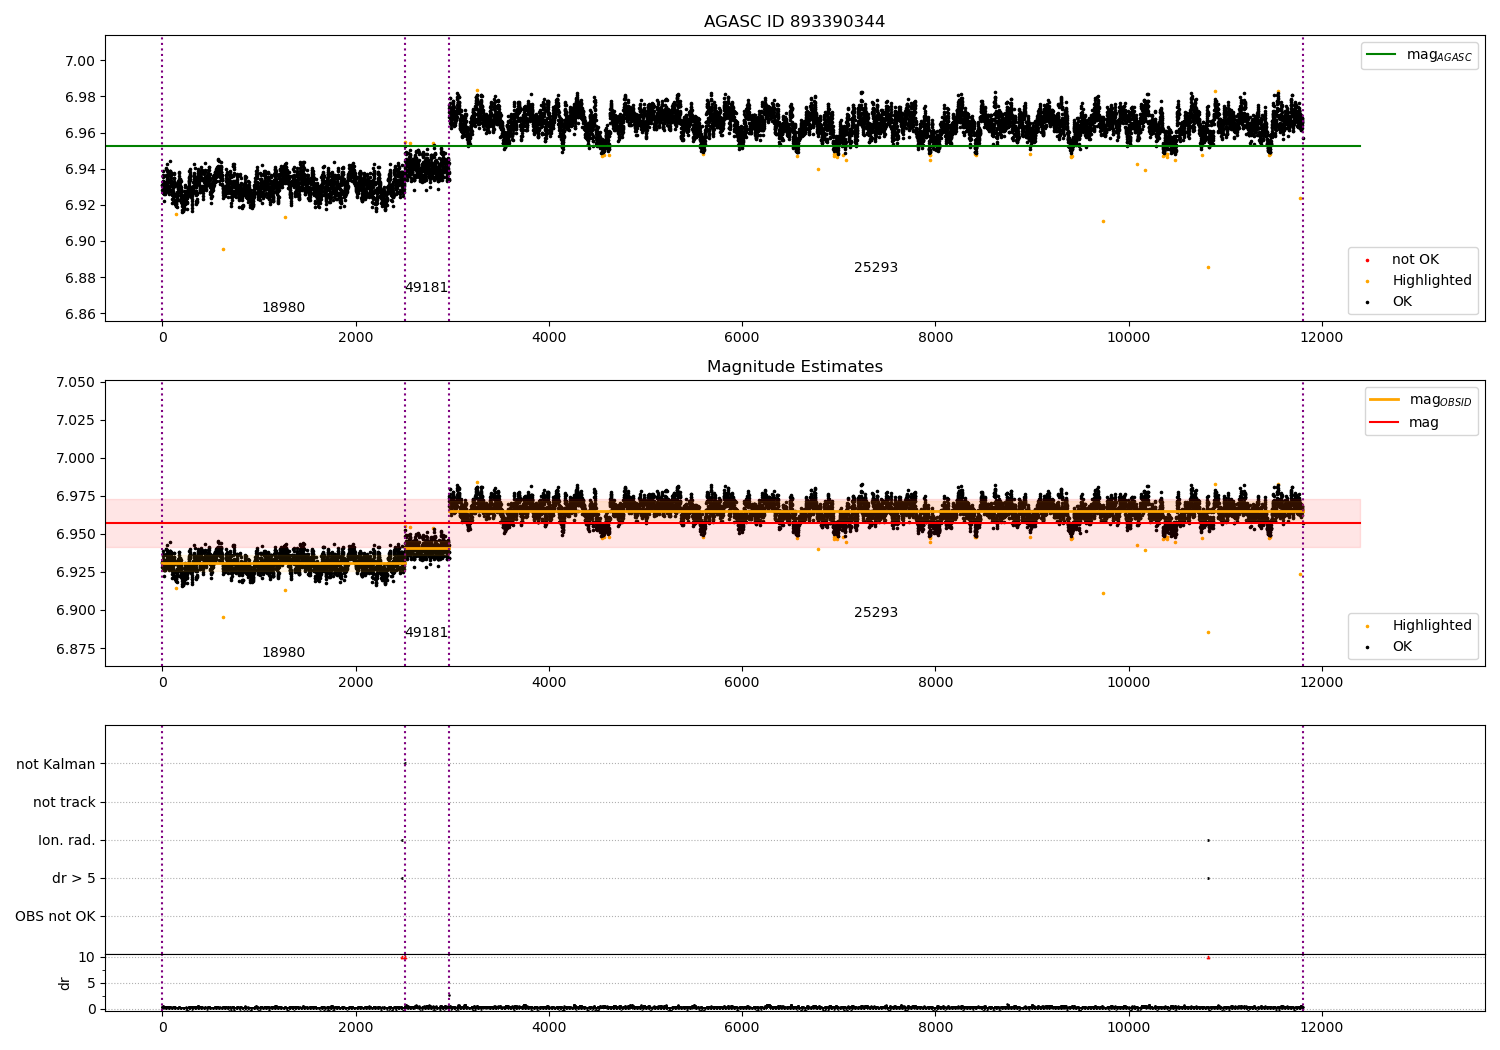
Task: Click obsid label 18980 in the AGASC ID plot
Action: (x=283, y=308)
